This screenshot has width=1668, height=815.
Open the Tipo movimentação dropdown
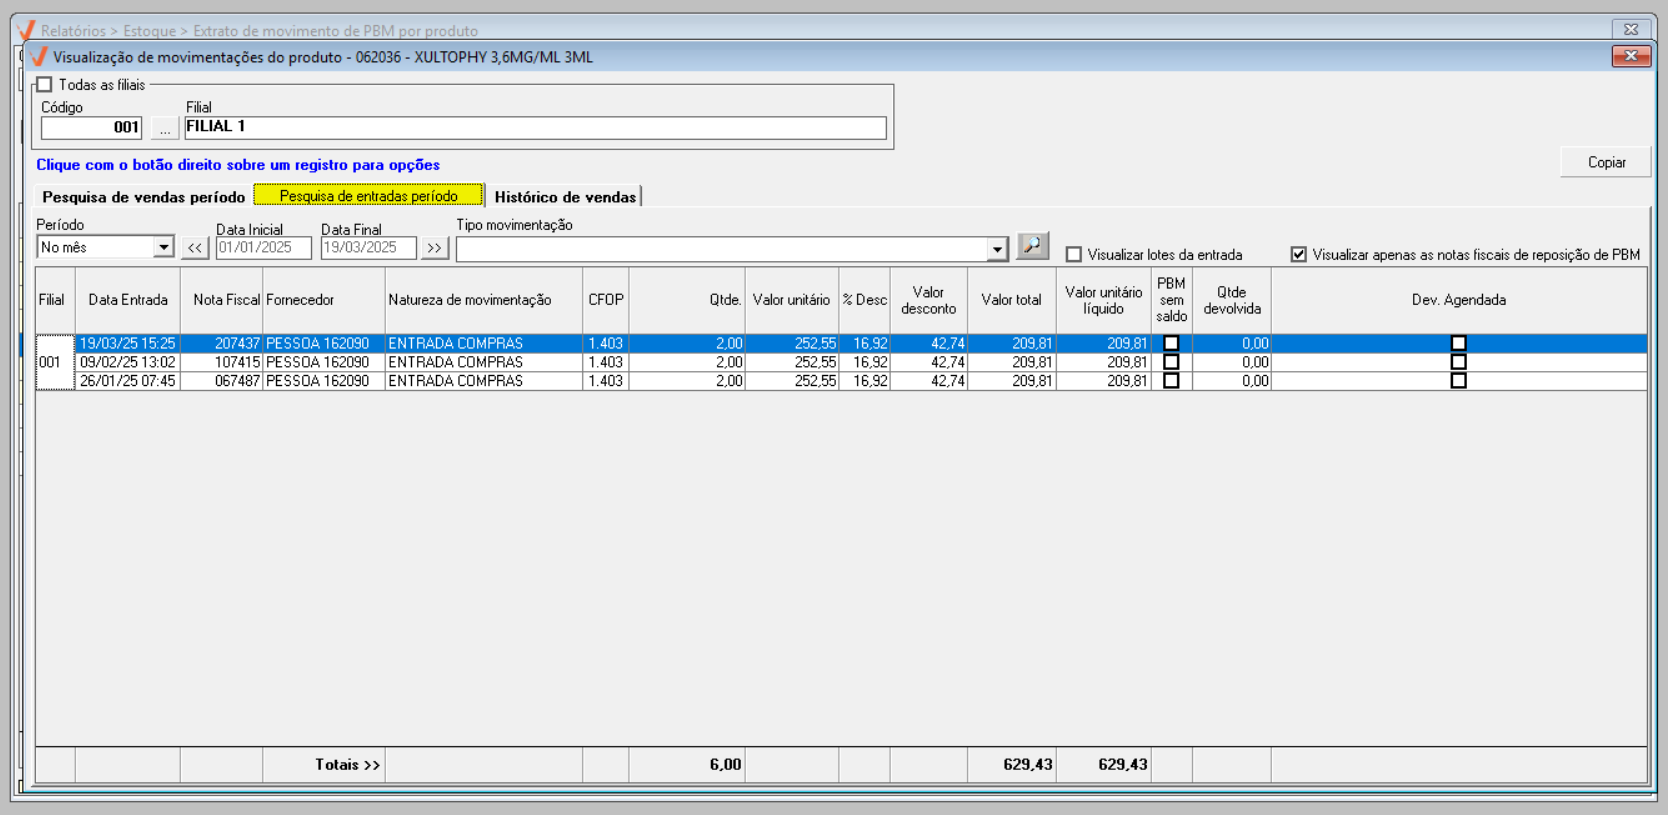[x=996, y=249]
